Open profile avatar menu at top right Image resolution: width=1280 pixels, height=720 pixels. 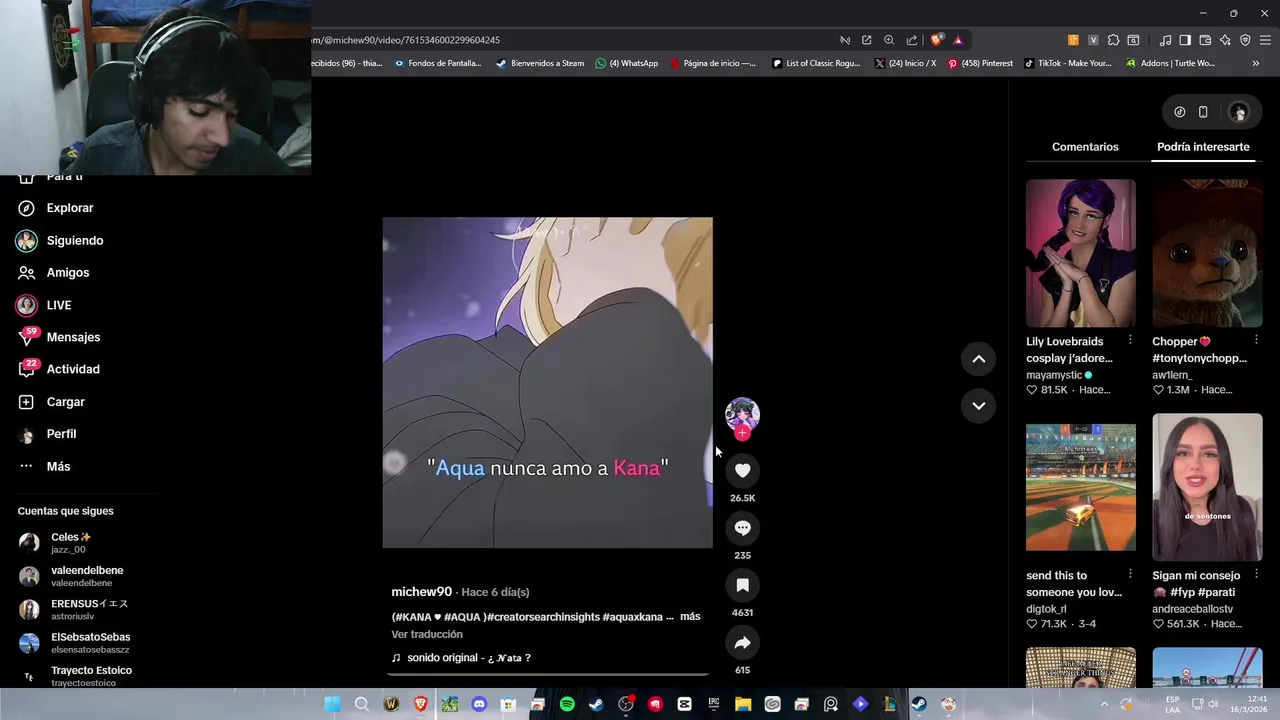click(x=1239, y=112)
